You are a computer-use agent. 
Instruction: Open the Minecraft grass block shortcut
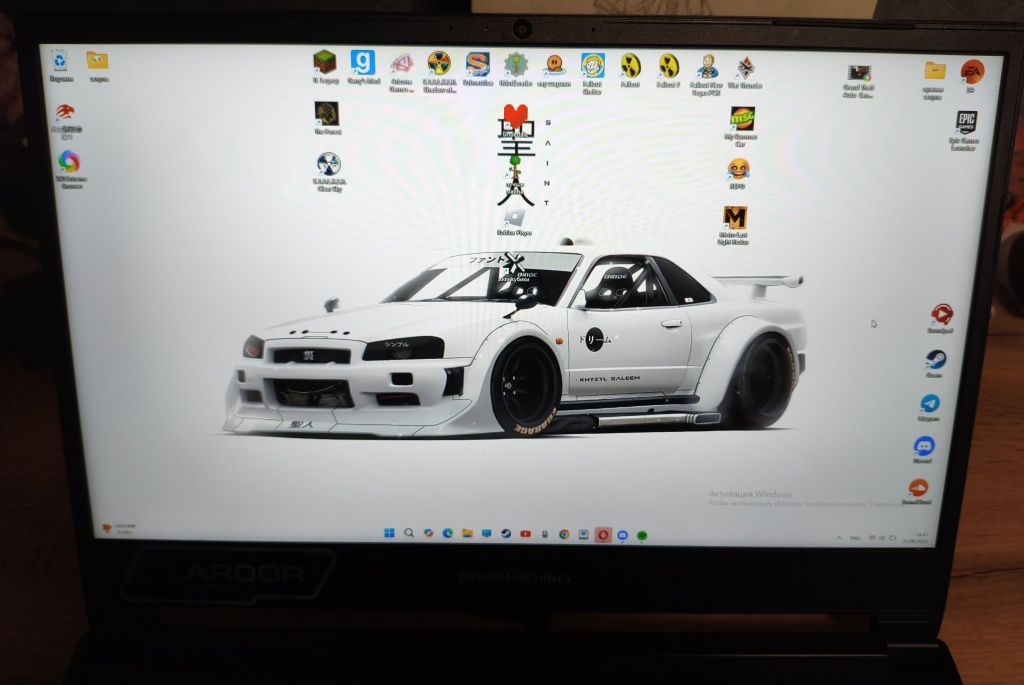[325, 68]
